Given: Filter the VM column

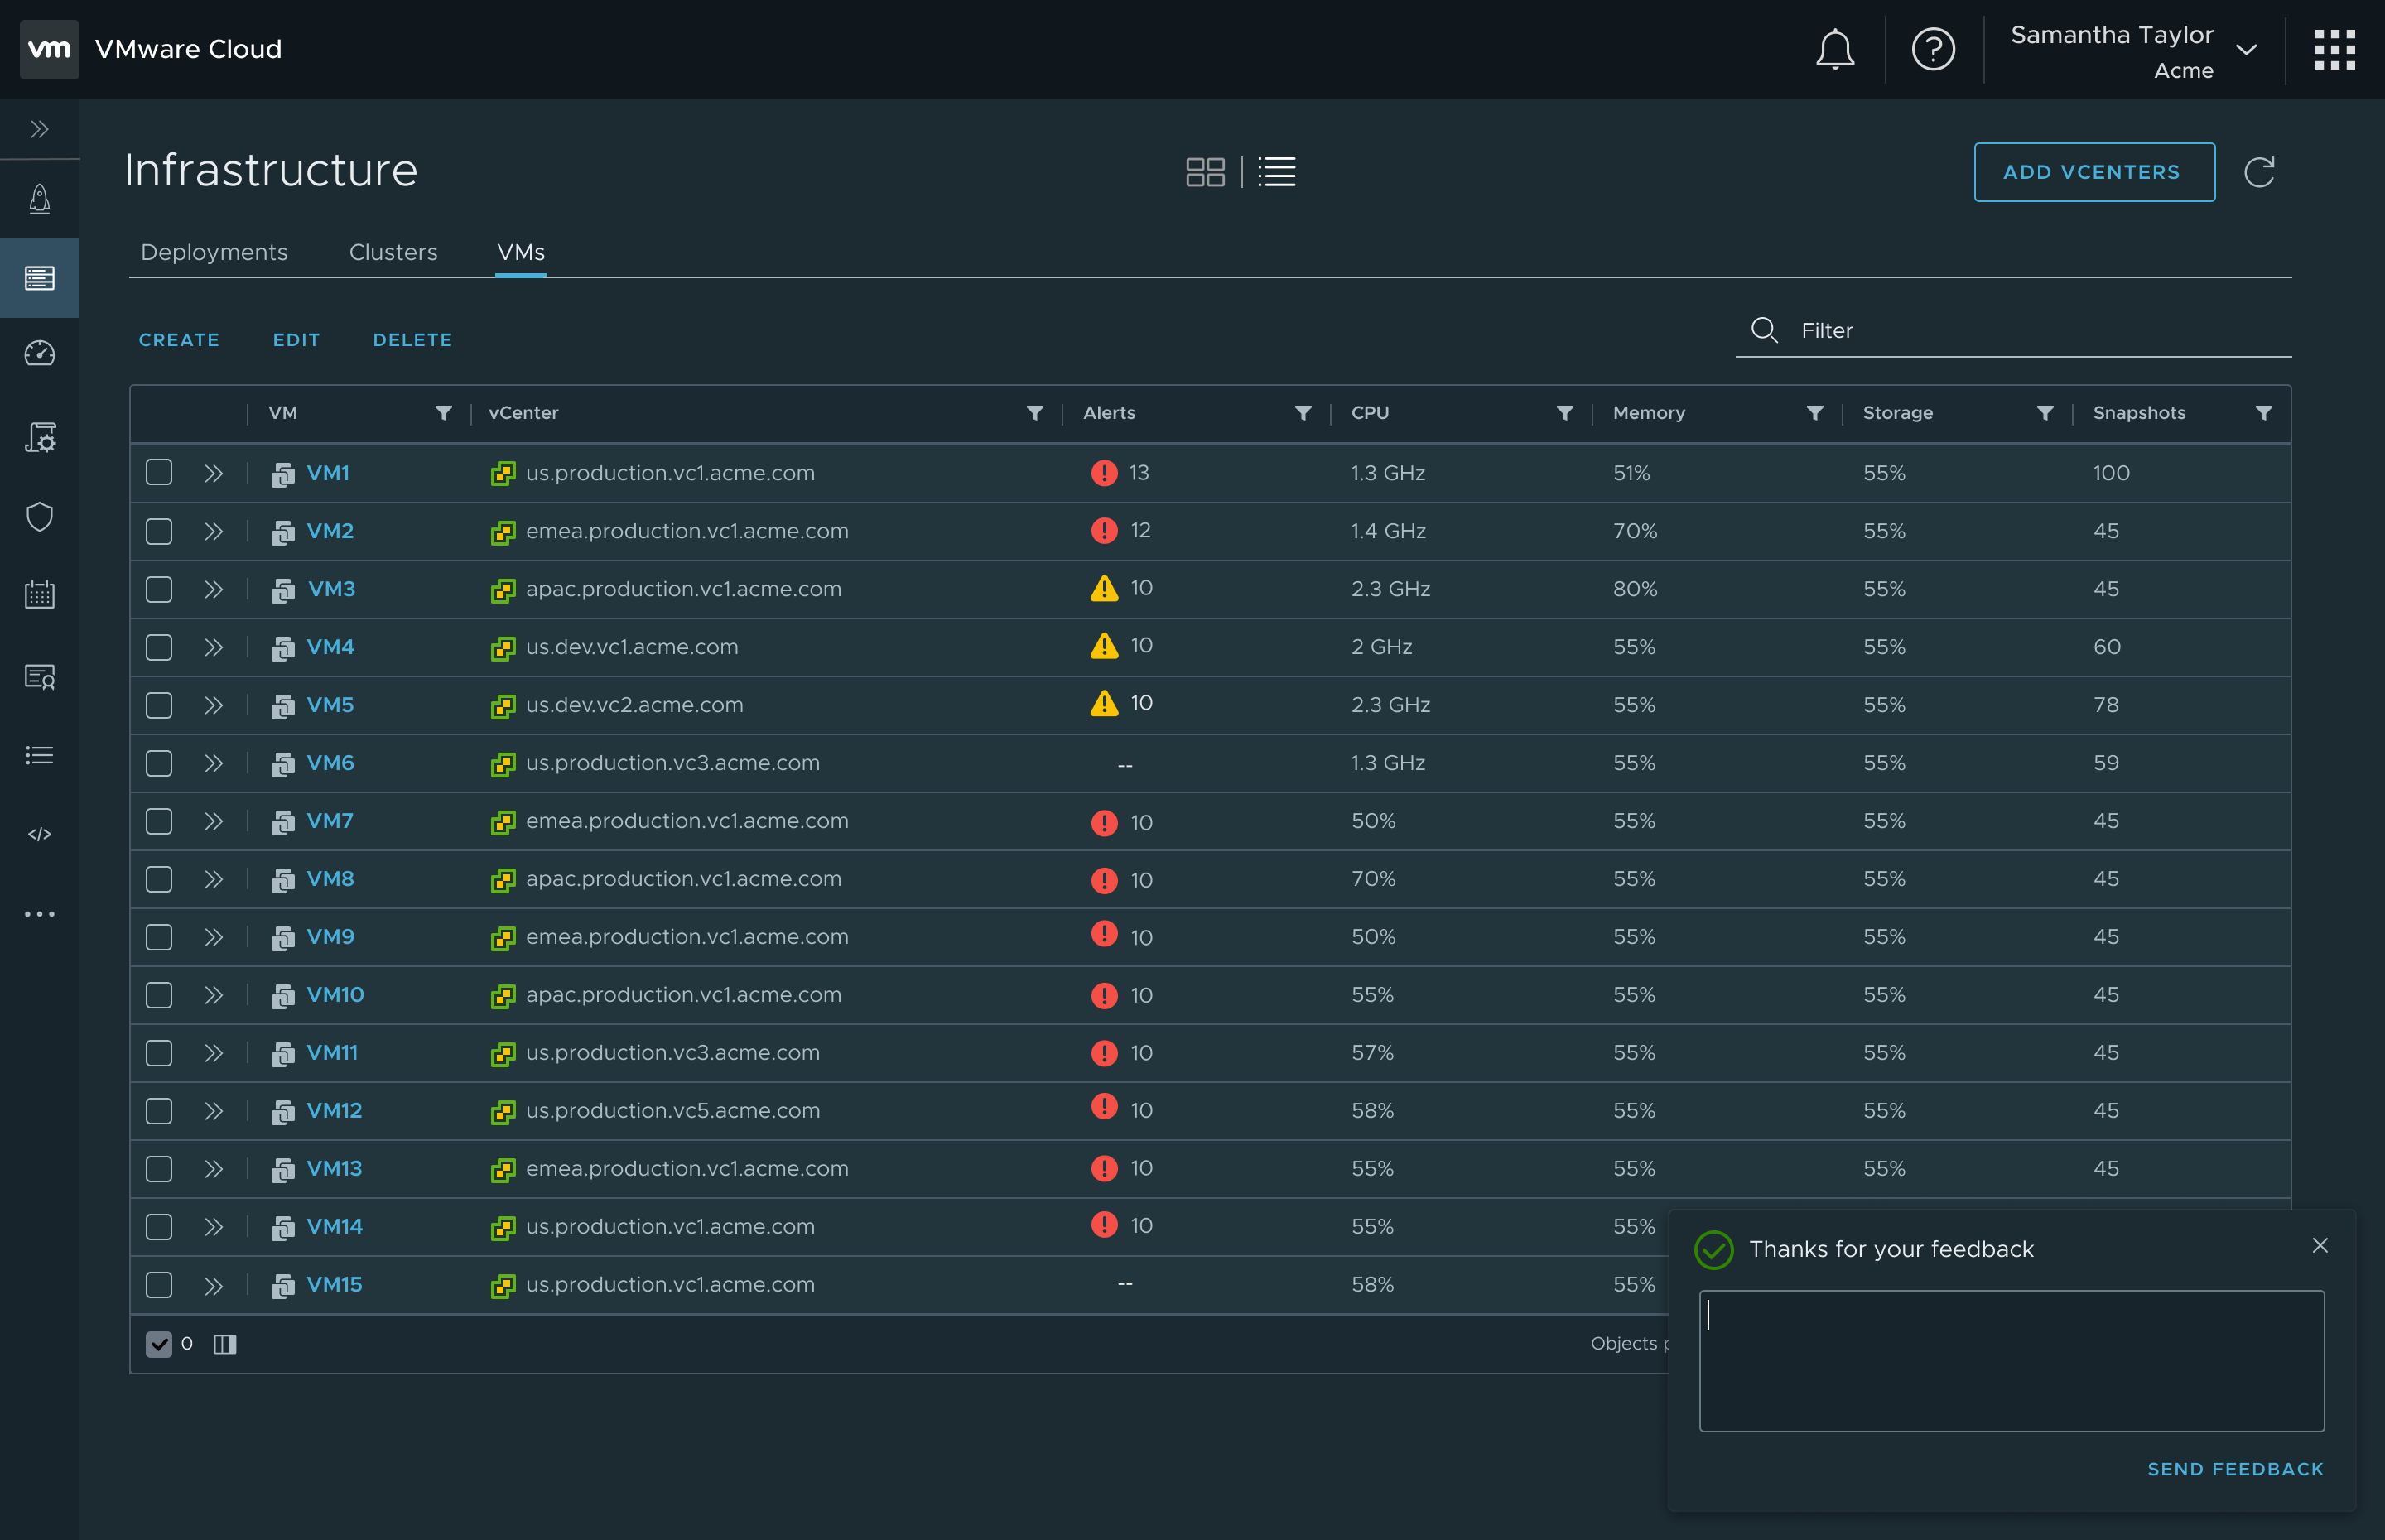Looking at the screenshot, I should pos(443,413).
